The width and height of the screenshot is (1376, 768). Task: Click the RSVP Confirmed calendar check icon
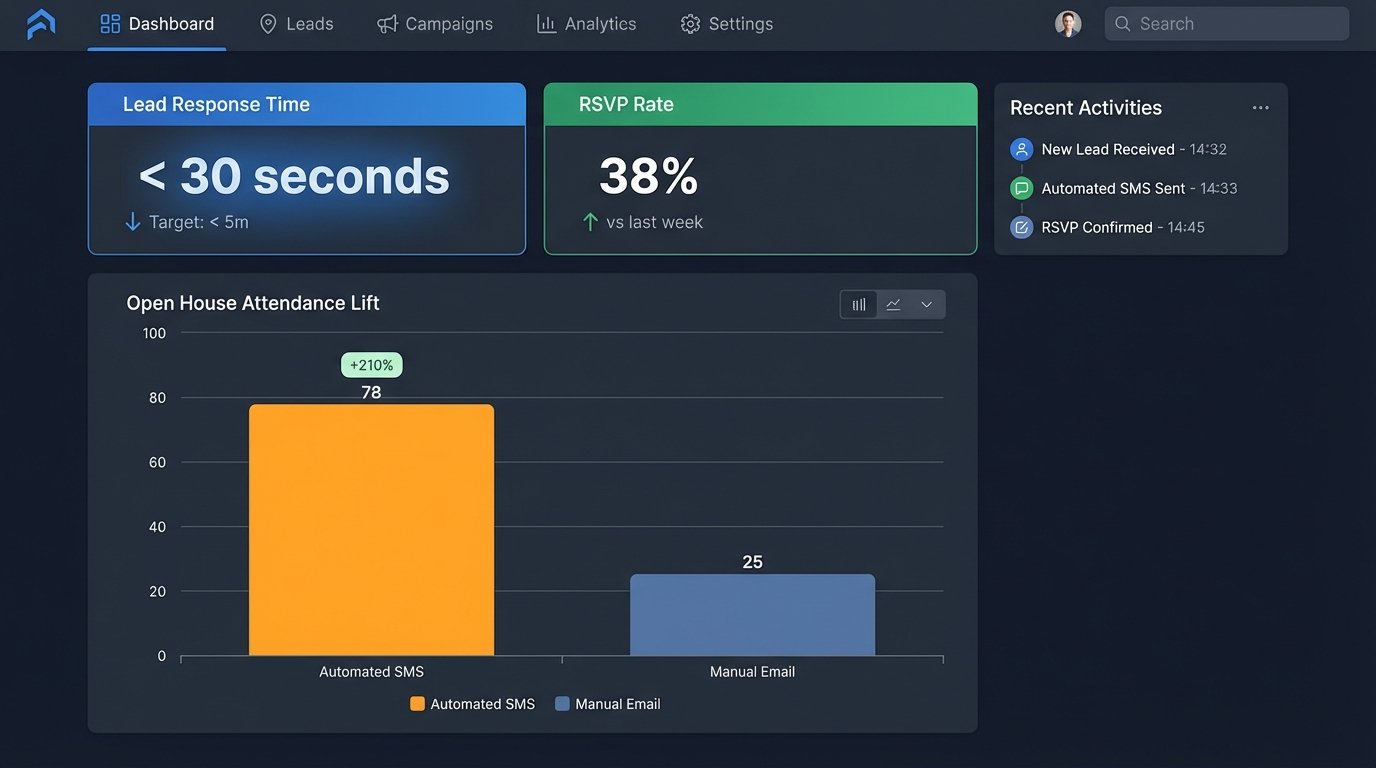coord(1021,227)
